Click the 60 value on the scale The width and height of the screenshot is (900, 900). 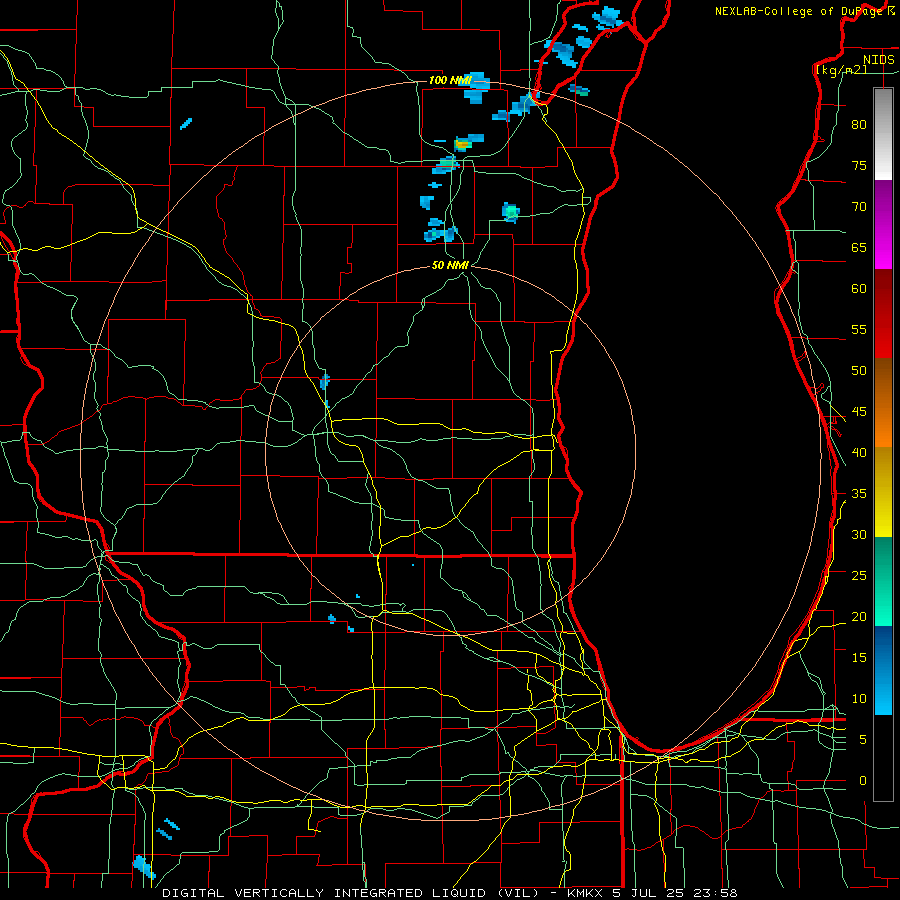click(859, 289)
